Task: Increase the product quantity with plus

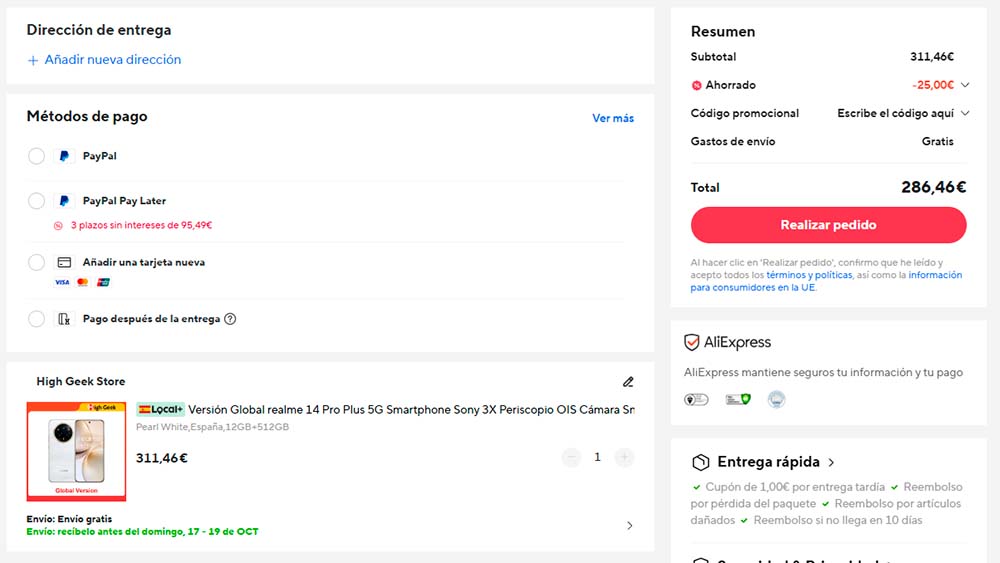Action: pyautogui.click(x=624, y=457)
